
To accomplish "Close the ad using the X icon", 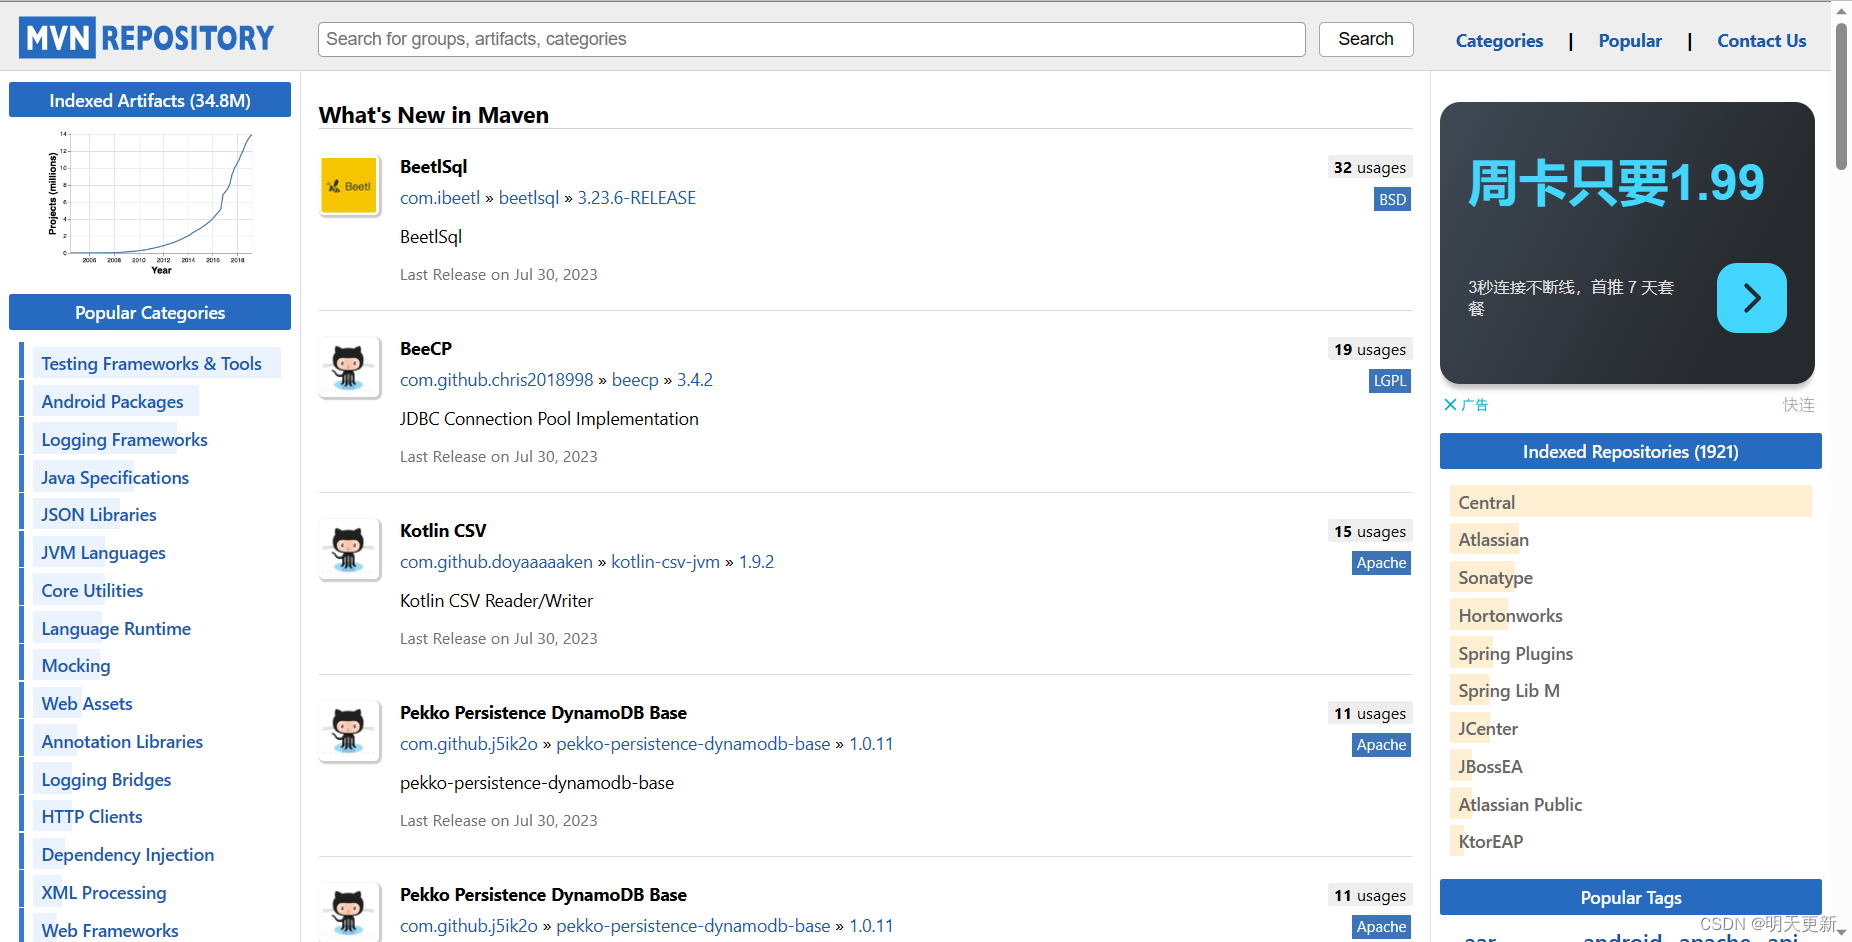I will [1450, 405].
